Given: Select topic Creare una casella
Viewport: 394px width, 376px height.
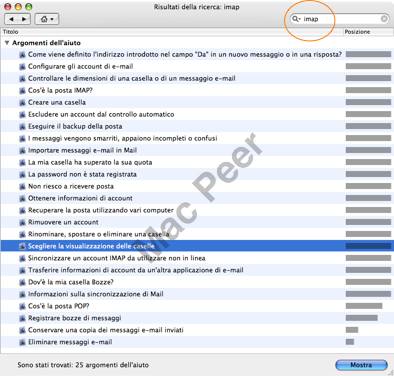Looking at the screenshot, I should click(x=57, y=102).
